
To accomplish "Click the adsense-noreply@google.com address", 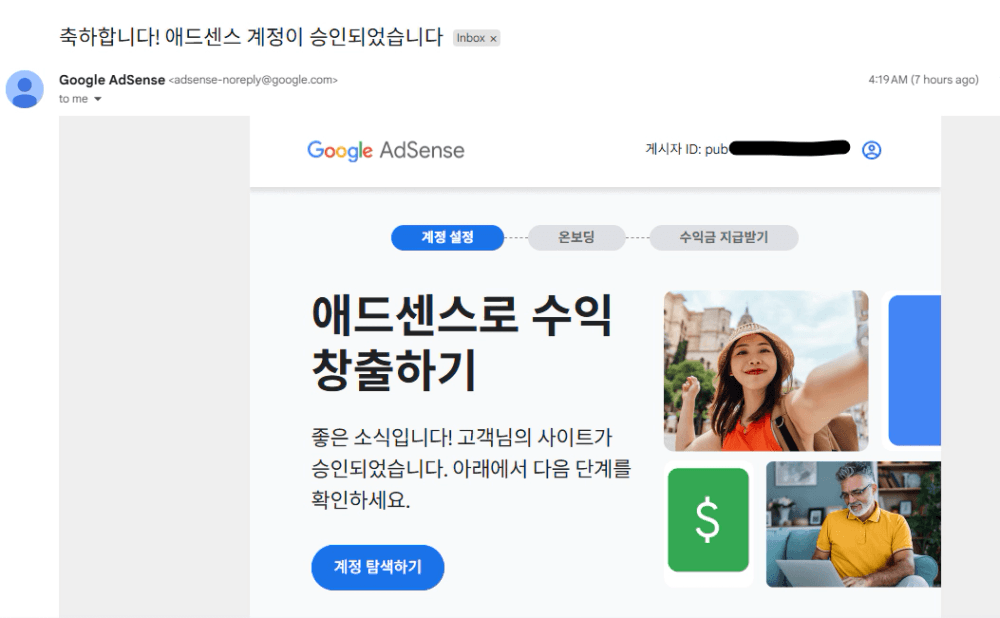I will click(253, 80).
